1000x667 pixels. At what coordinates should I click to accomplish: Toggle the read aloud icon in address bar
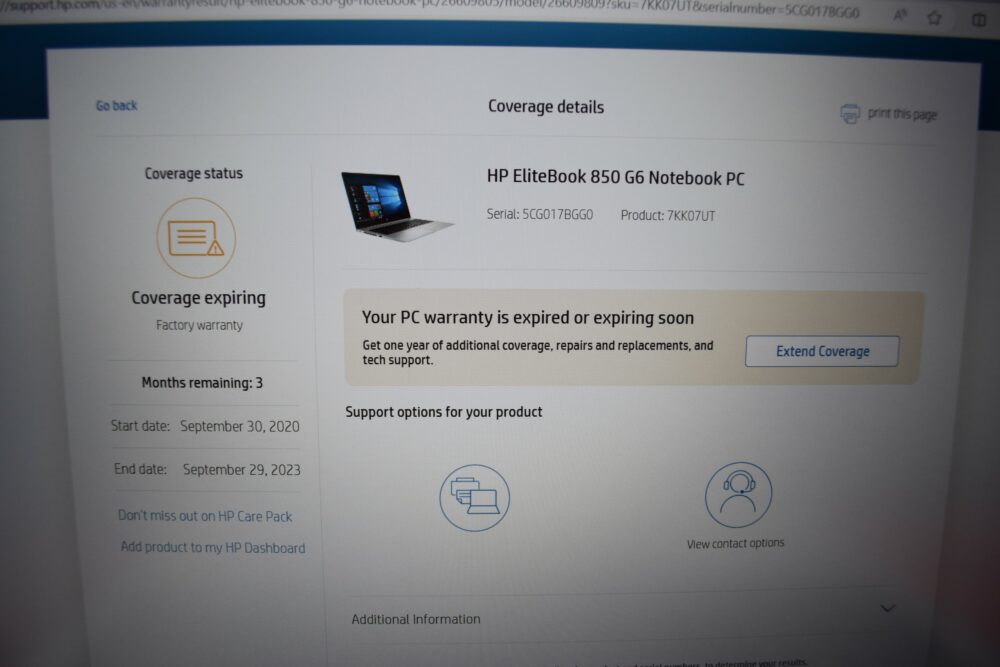900,15
